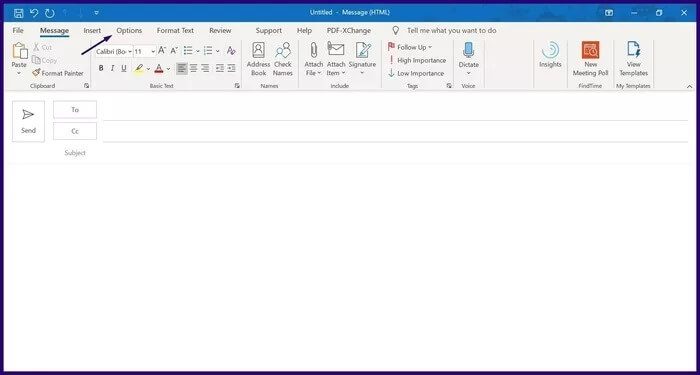Toggle underline formatting
This screenshot has width=700, height=375.
(124, 68)
